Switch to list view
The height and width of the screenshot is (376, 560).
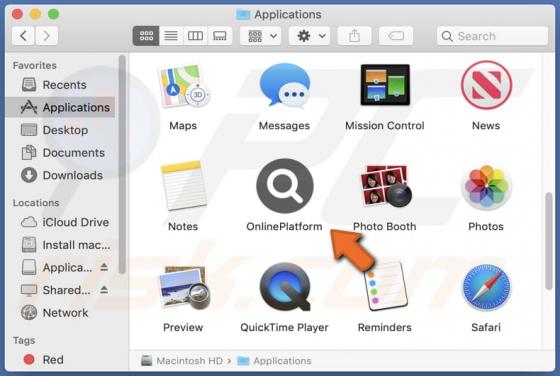(171, 36)
